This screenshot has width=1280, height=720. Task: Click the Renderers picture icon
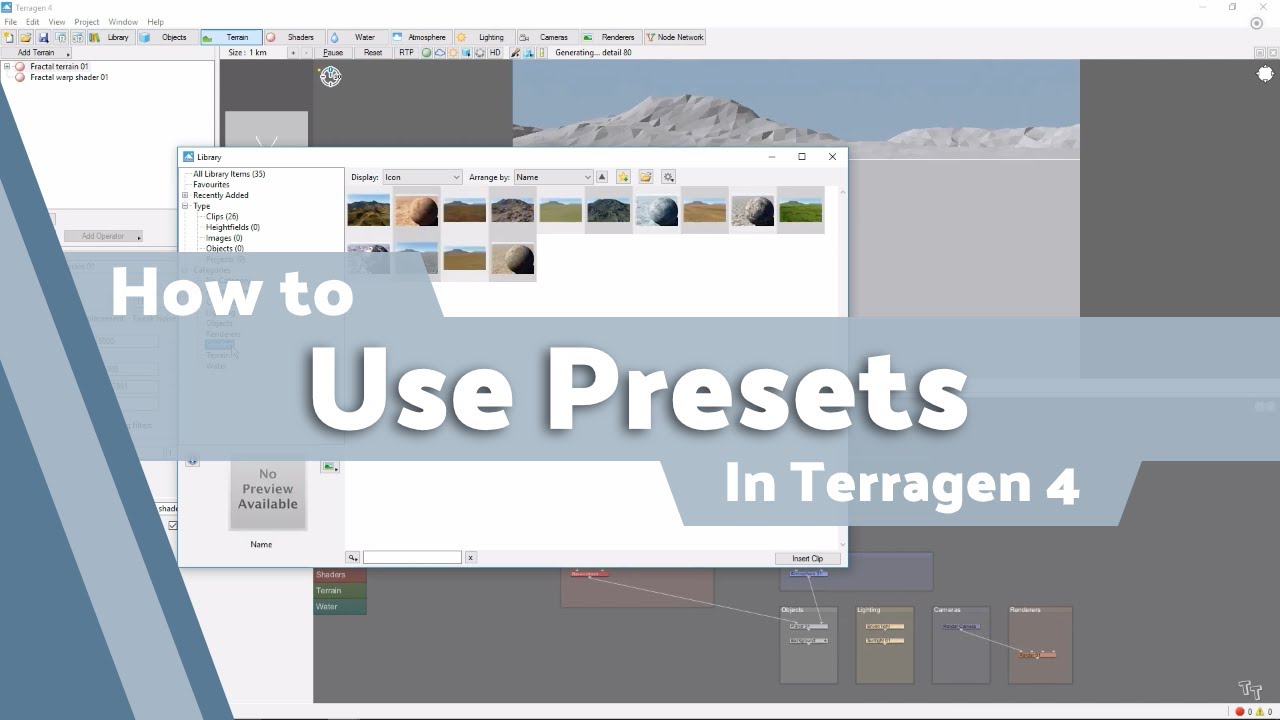pos(587,37)
